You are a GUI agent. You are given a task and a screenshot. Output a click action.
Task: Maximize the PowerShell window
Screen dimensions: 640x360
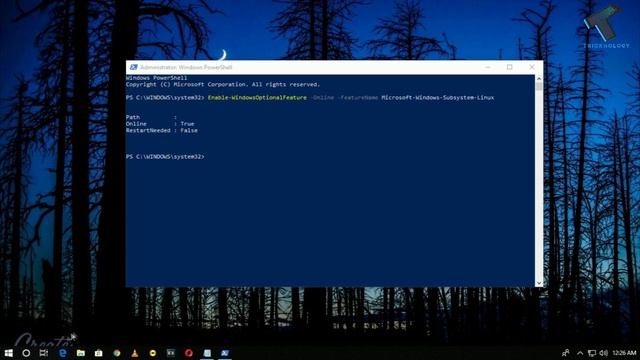[x=509, y=67]
